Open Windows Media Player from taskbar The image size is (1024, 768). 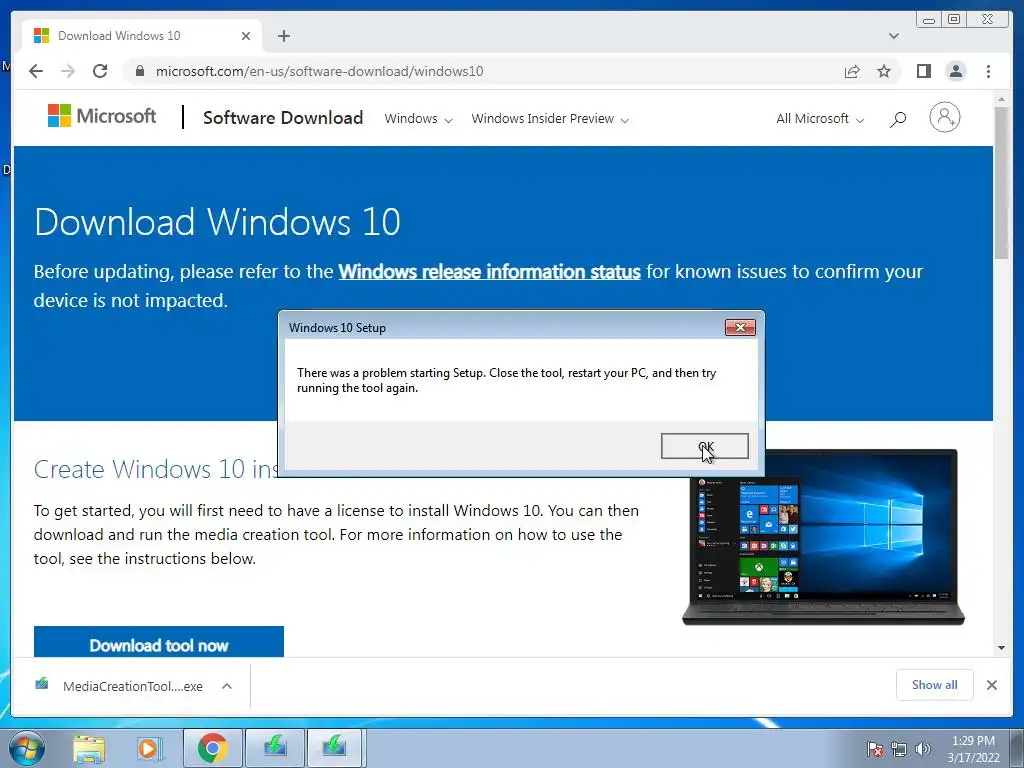click(149, 748)
